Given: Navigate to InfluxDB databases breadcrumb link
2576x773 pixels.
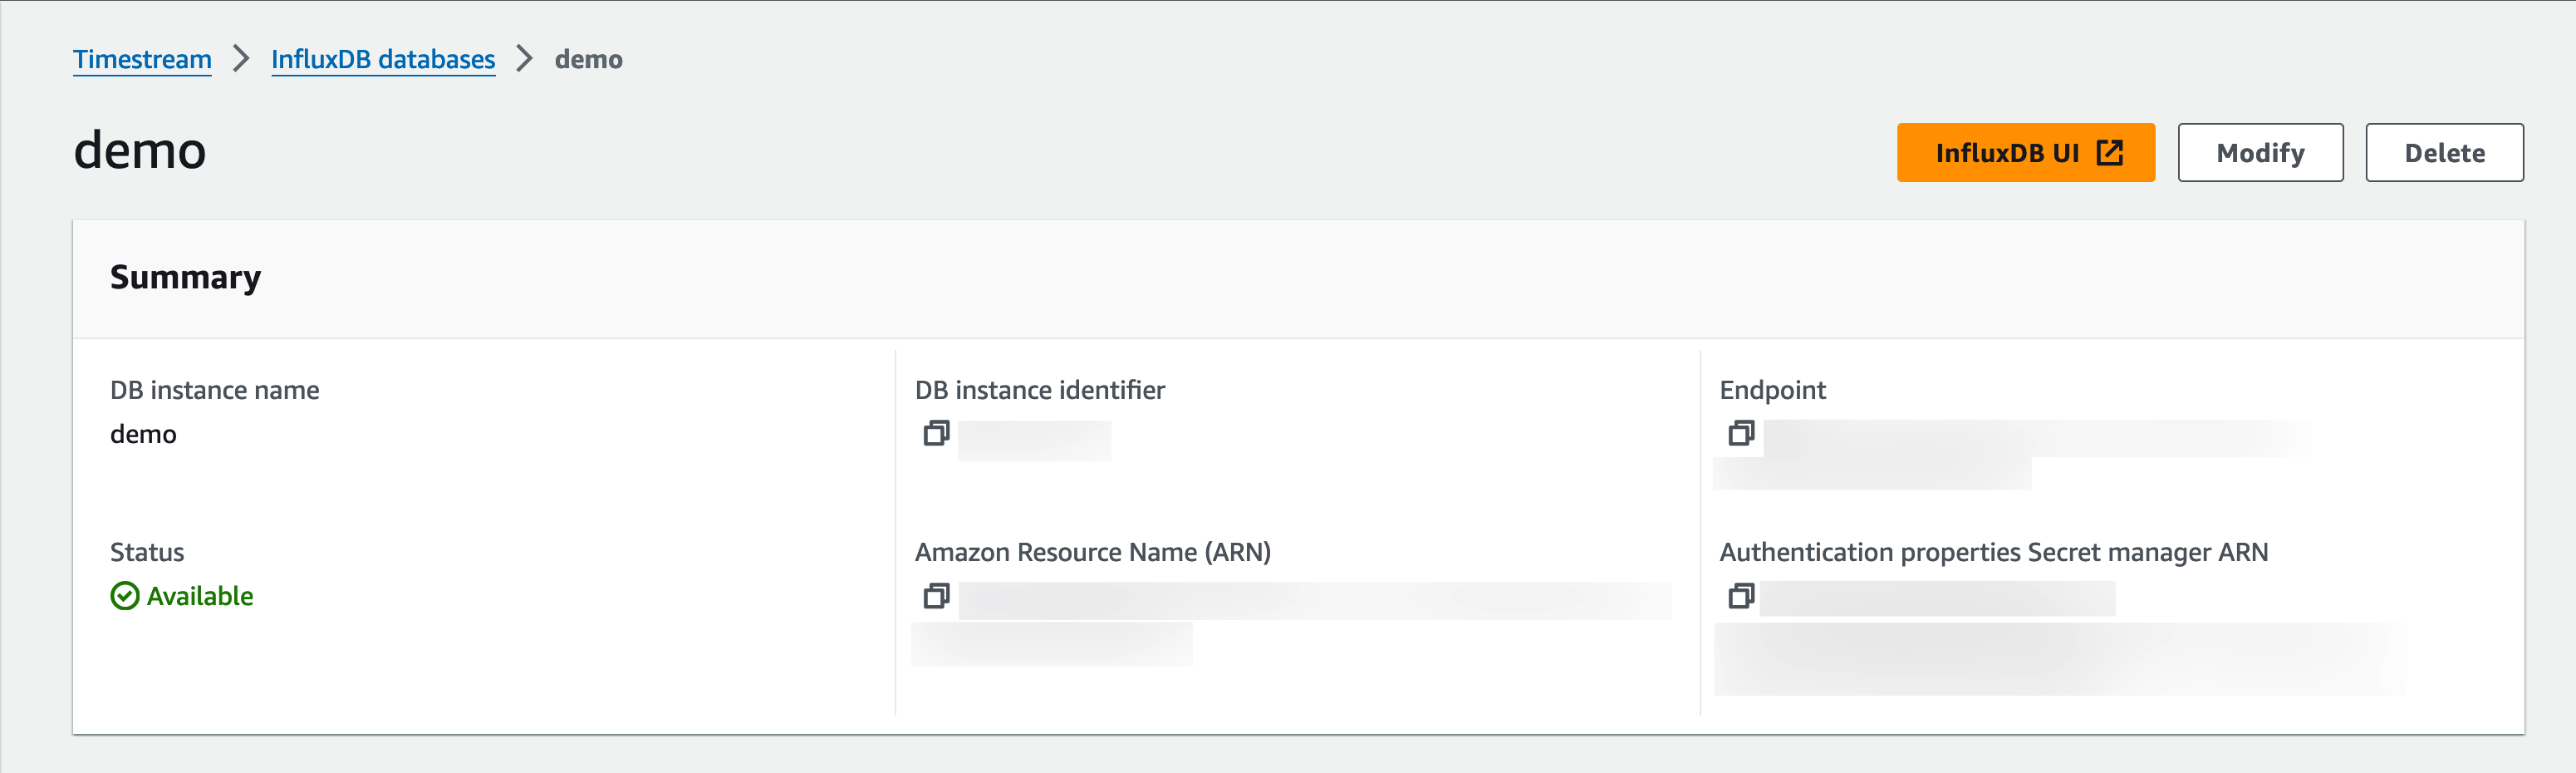Looking at the screenshot, I should coord(383,60).
